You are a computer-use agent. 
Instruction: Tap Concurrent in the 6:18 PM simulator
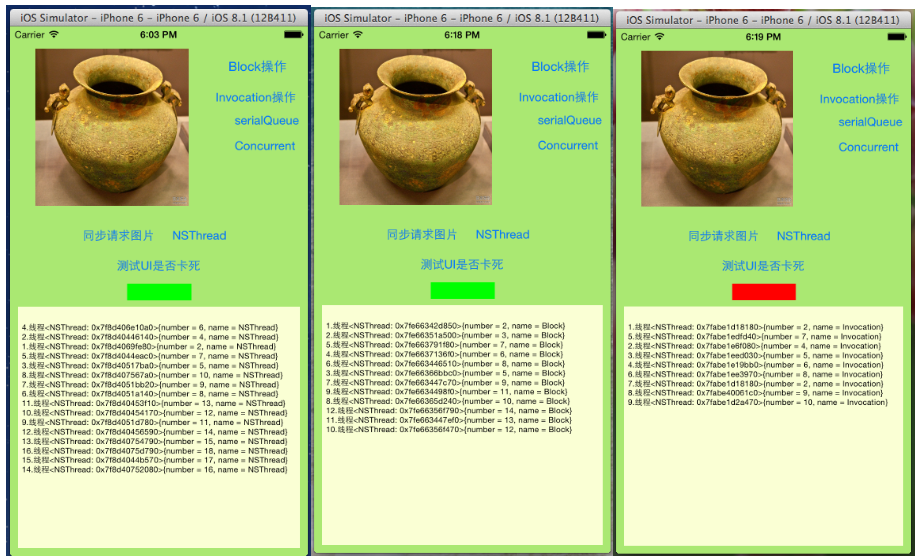(x=568, y=145)
